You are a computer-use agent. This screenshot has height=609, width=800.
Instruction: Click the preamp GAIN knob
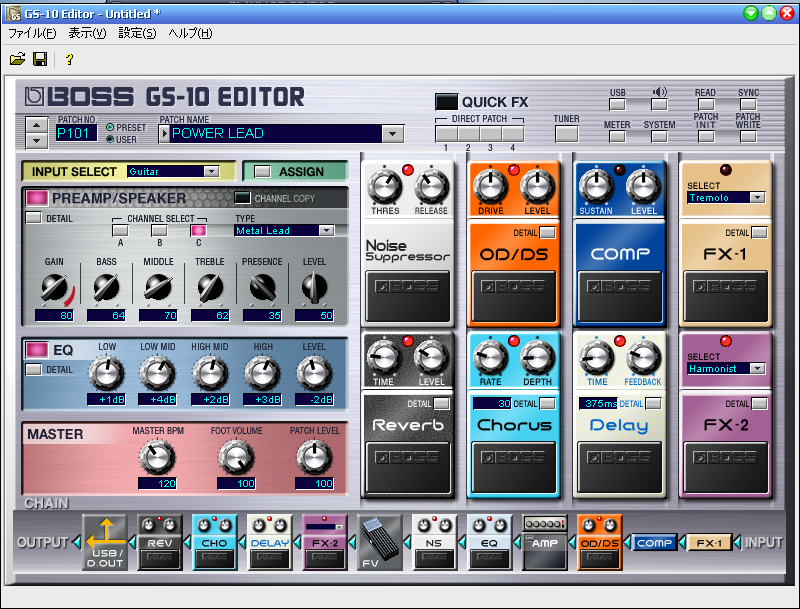[x=55, y=288]
